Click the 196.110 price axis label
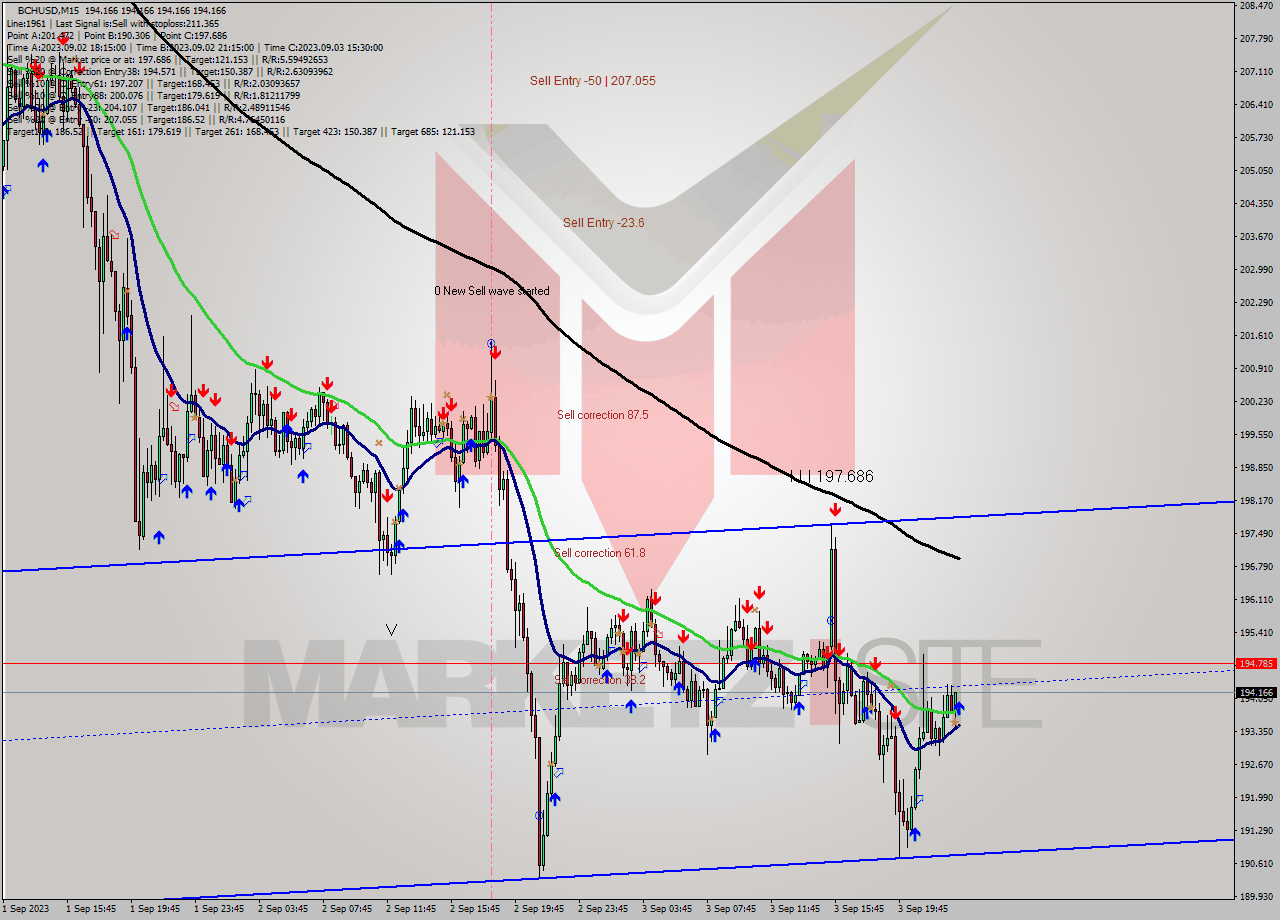Screen dimensions: 1280x920 click(x=1255, y=600)
